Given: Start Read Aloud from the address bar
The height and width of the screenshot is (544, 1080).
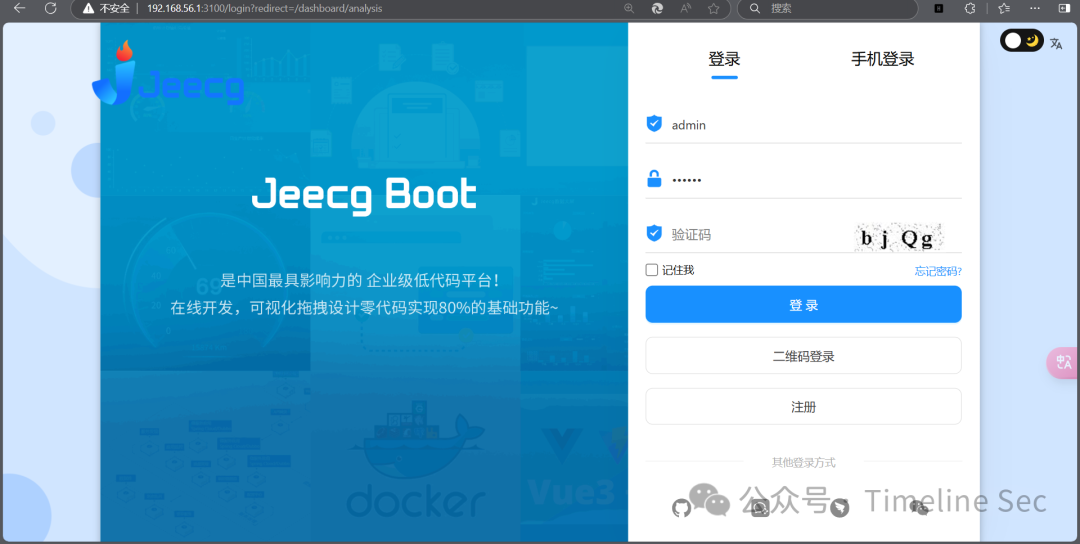Looking at the screenshot, I should [x=686, y=8].
